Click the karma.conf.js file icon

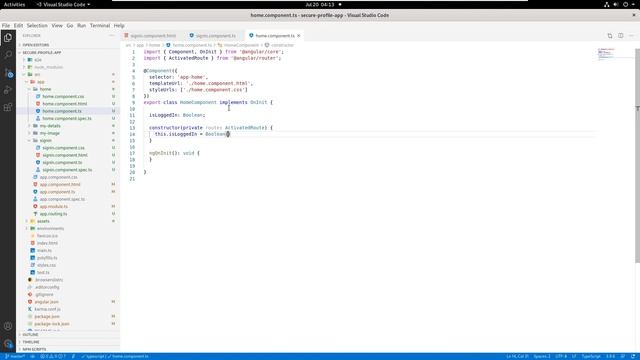[x=30, y=309]
